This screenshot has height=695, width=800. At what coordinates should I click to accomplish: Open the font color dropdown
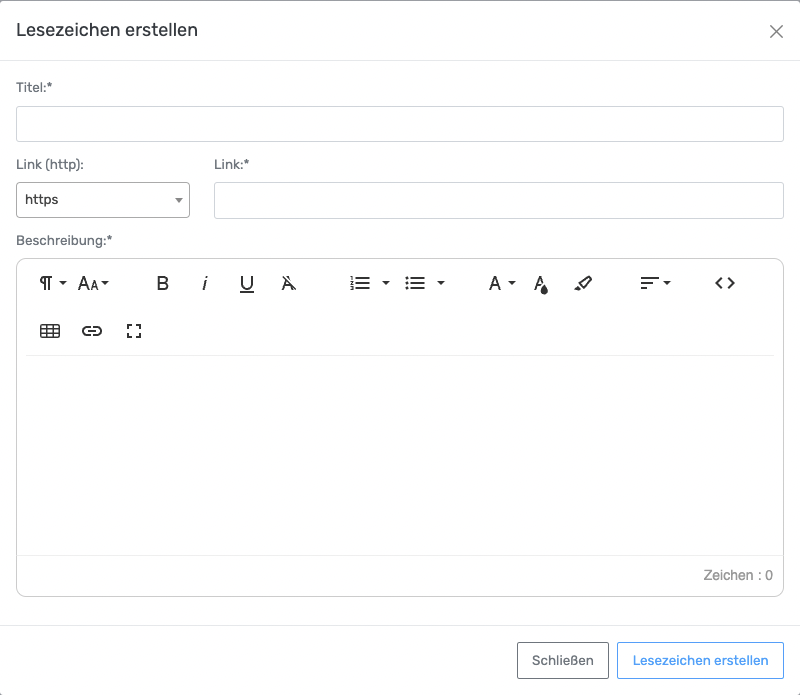tap(501, 283)
